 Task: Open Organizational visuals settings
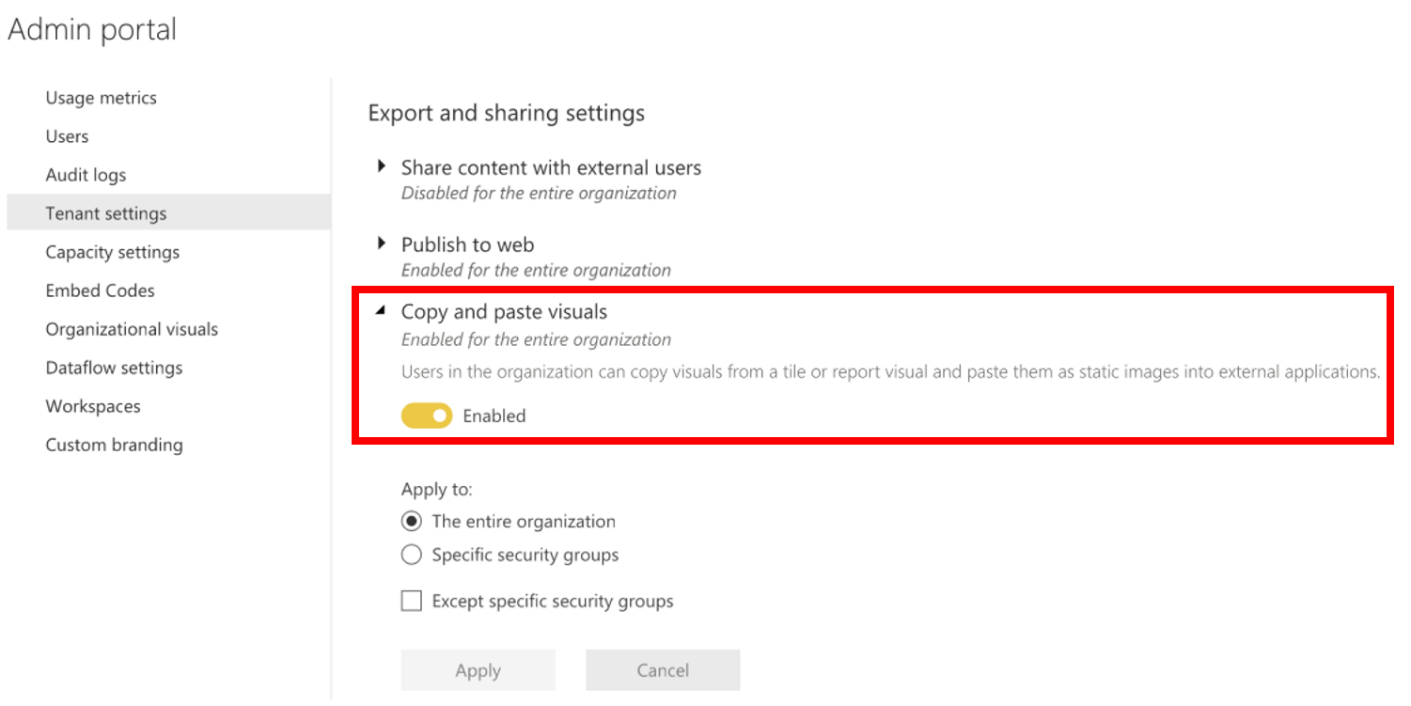[x=131, y=328]
